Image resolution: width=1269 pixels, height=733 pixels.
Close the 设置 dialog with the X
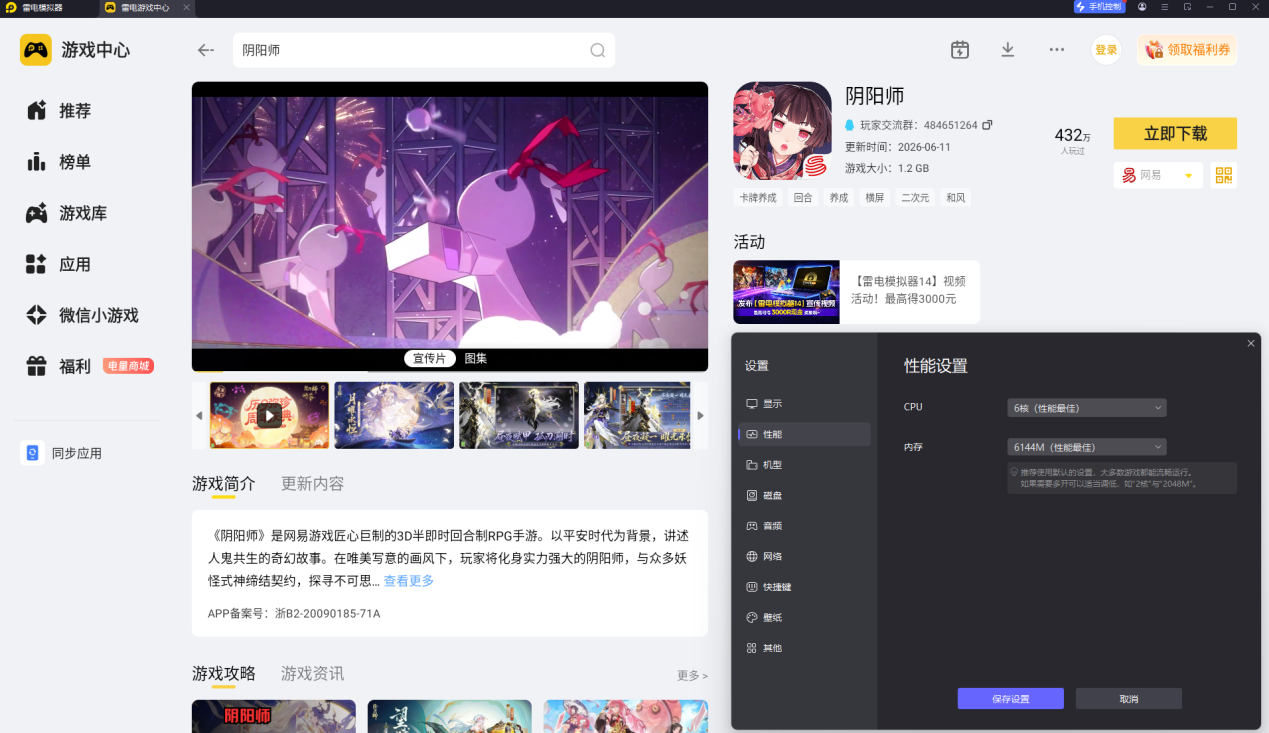point(1251,343)
